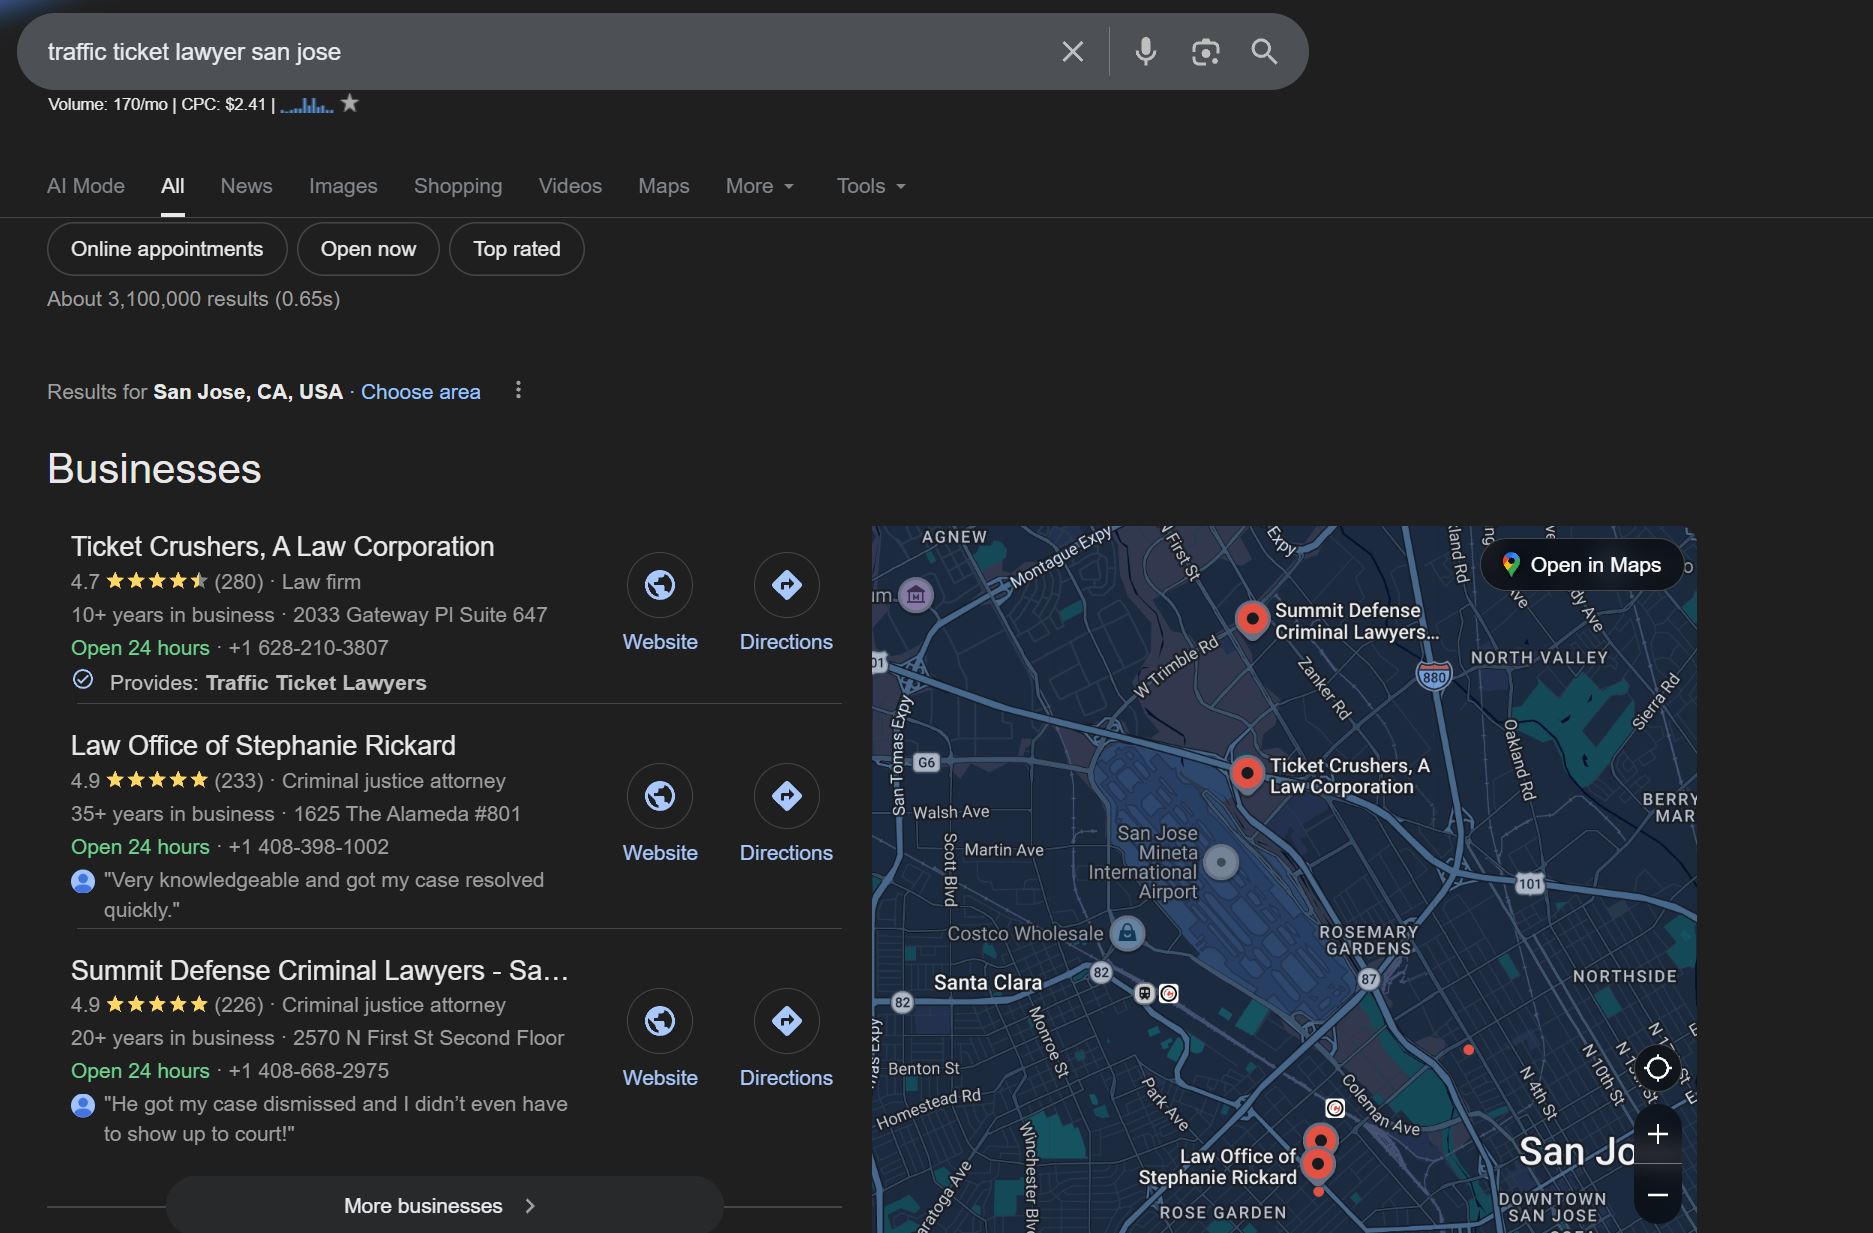Zoom in on the map with the plus button

coord(1657,1133)
